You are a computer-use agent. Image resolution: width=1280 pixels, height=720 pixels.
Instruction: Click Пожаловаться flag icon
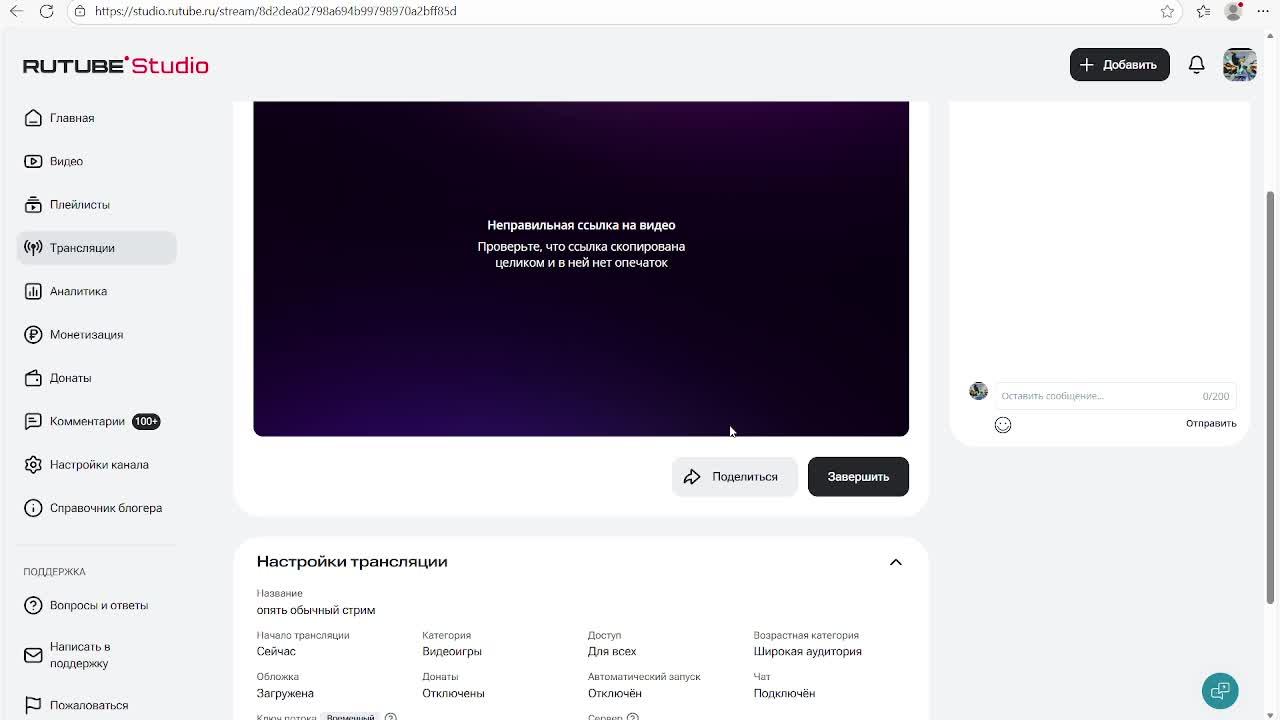pos(33,705)
